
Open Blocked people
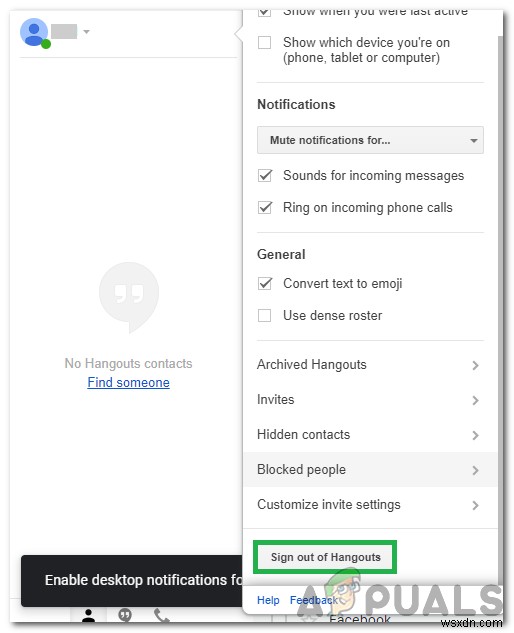pyautogui.click(x=369, y=470)
